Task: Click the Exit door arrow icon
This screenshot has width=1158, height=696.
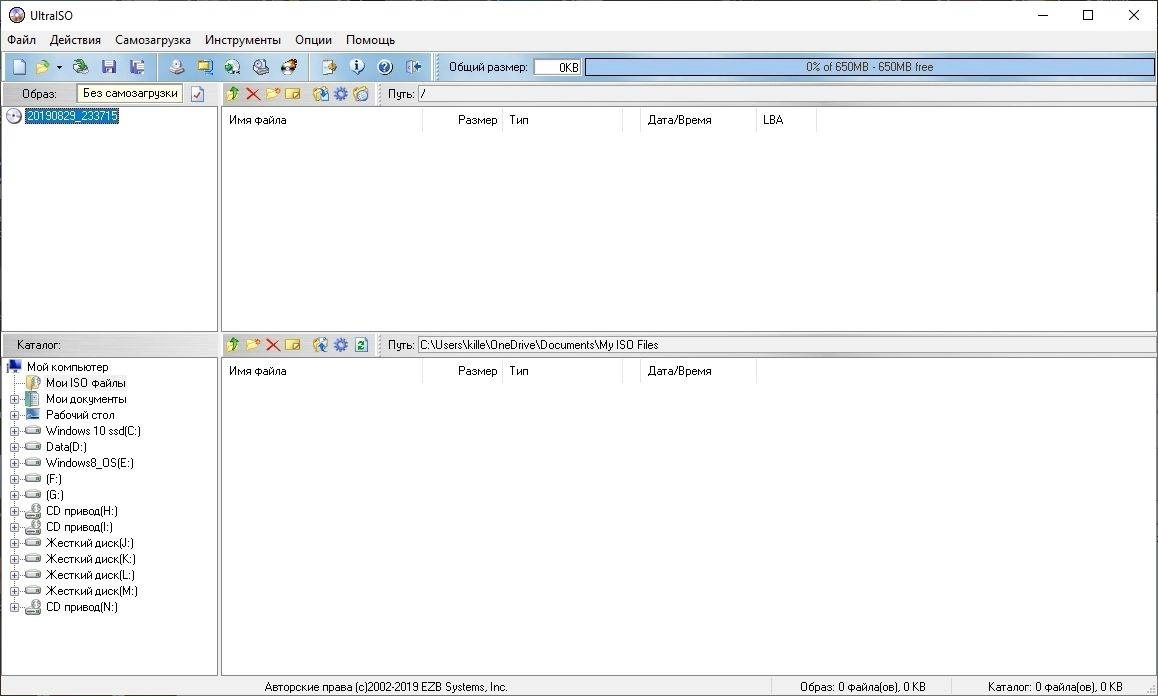Action: [x=414, y=67]
